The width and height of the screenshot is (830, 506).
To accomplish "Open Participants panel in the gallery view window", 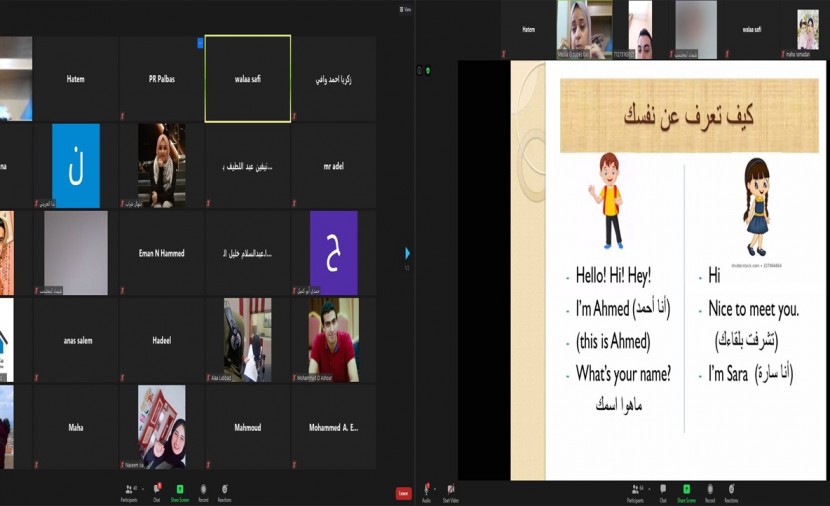I will pos(129,490).
